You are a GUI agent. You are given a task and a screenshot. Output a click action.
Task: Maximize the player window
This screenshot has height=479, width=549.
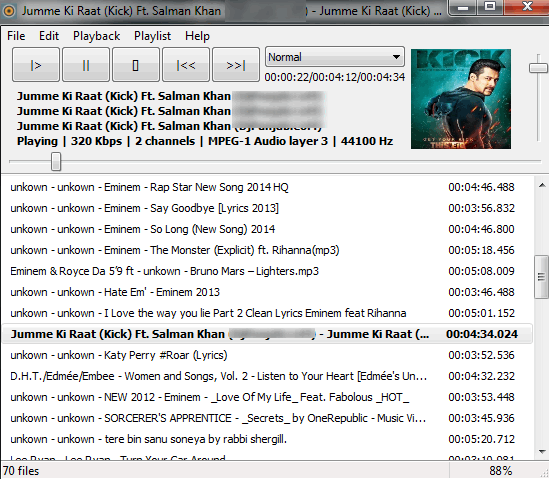click(490, 7)
